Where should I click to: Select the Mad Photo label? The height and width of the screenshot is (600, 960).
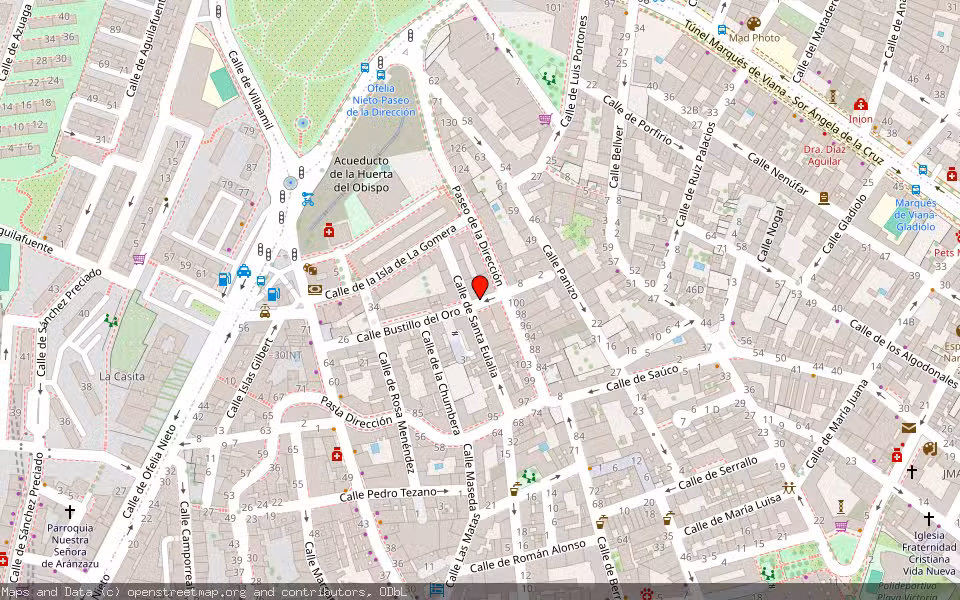click(754, 37)
